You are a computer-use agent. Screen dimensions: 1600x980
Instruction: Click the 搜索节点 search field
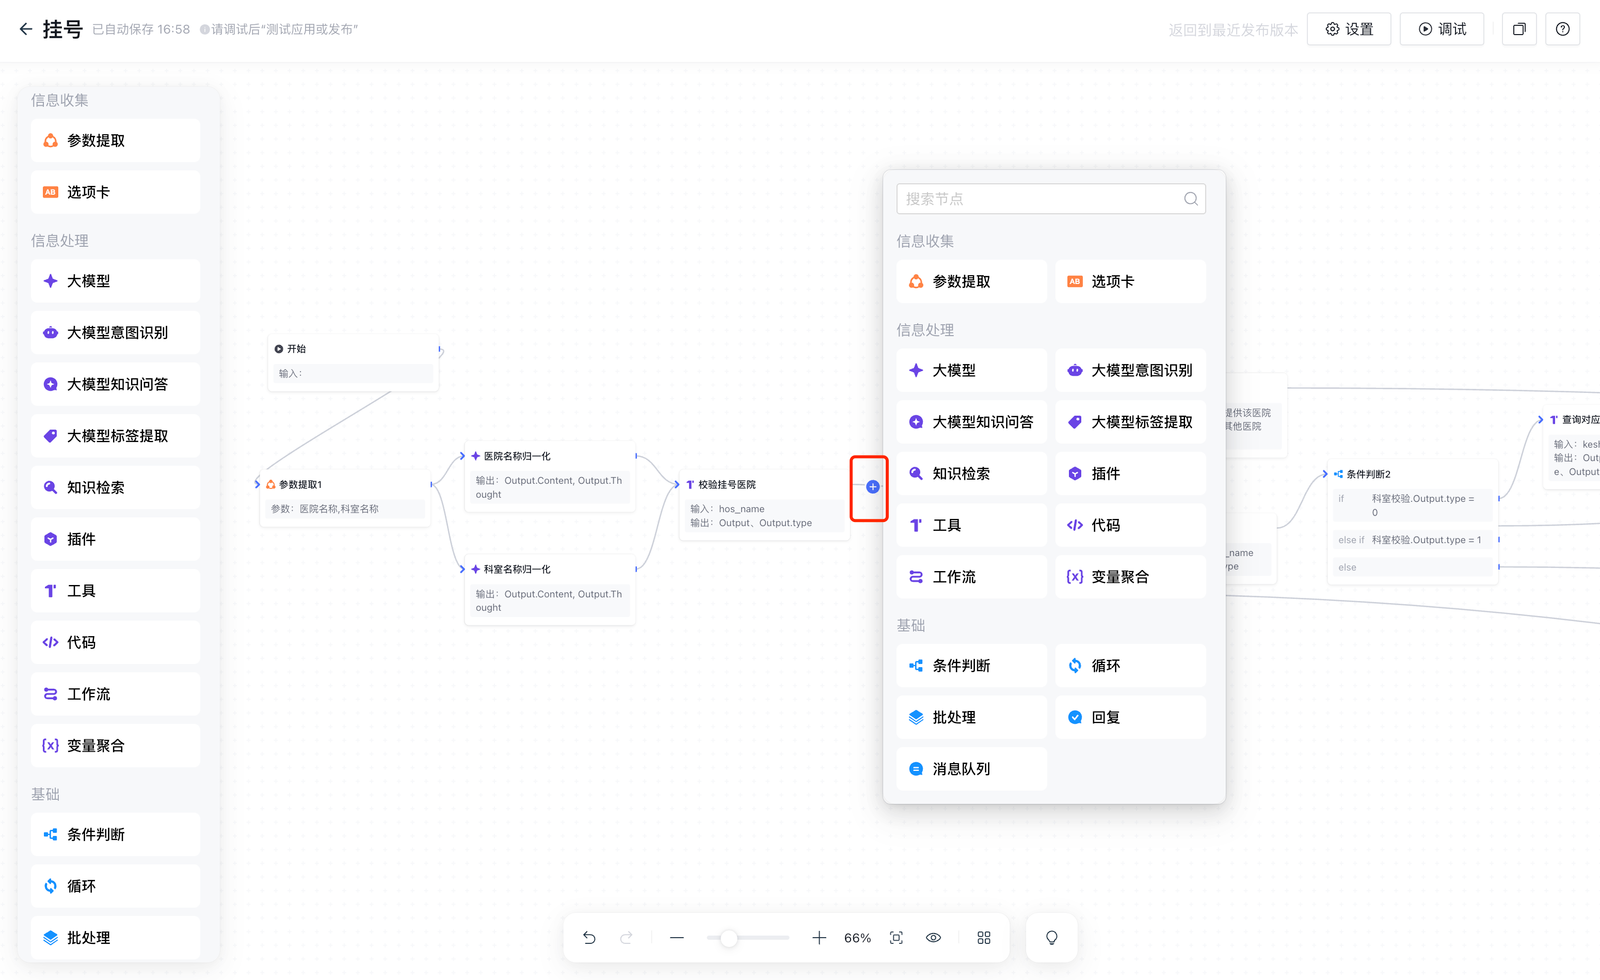[1040, 199]
